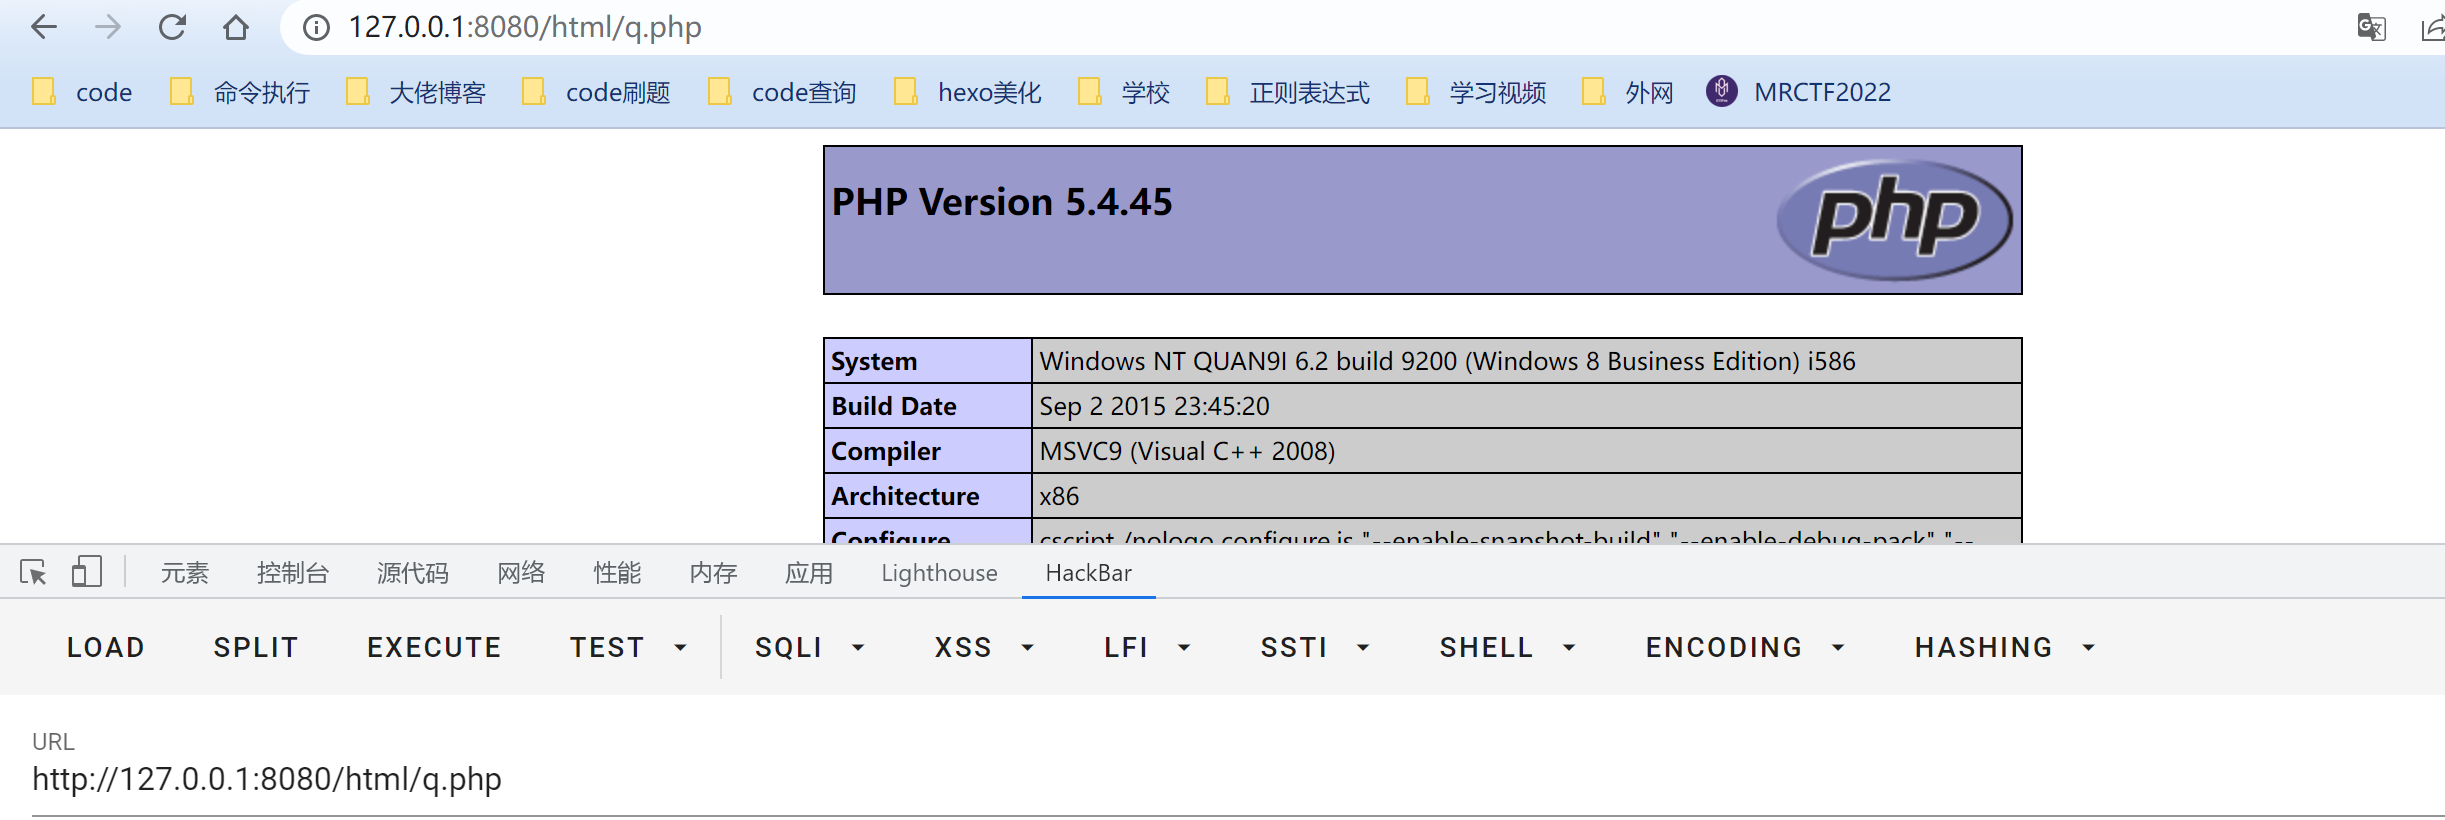Click the browser address bar URL

[525, 27]
